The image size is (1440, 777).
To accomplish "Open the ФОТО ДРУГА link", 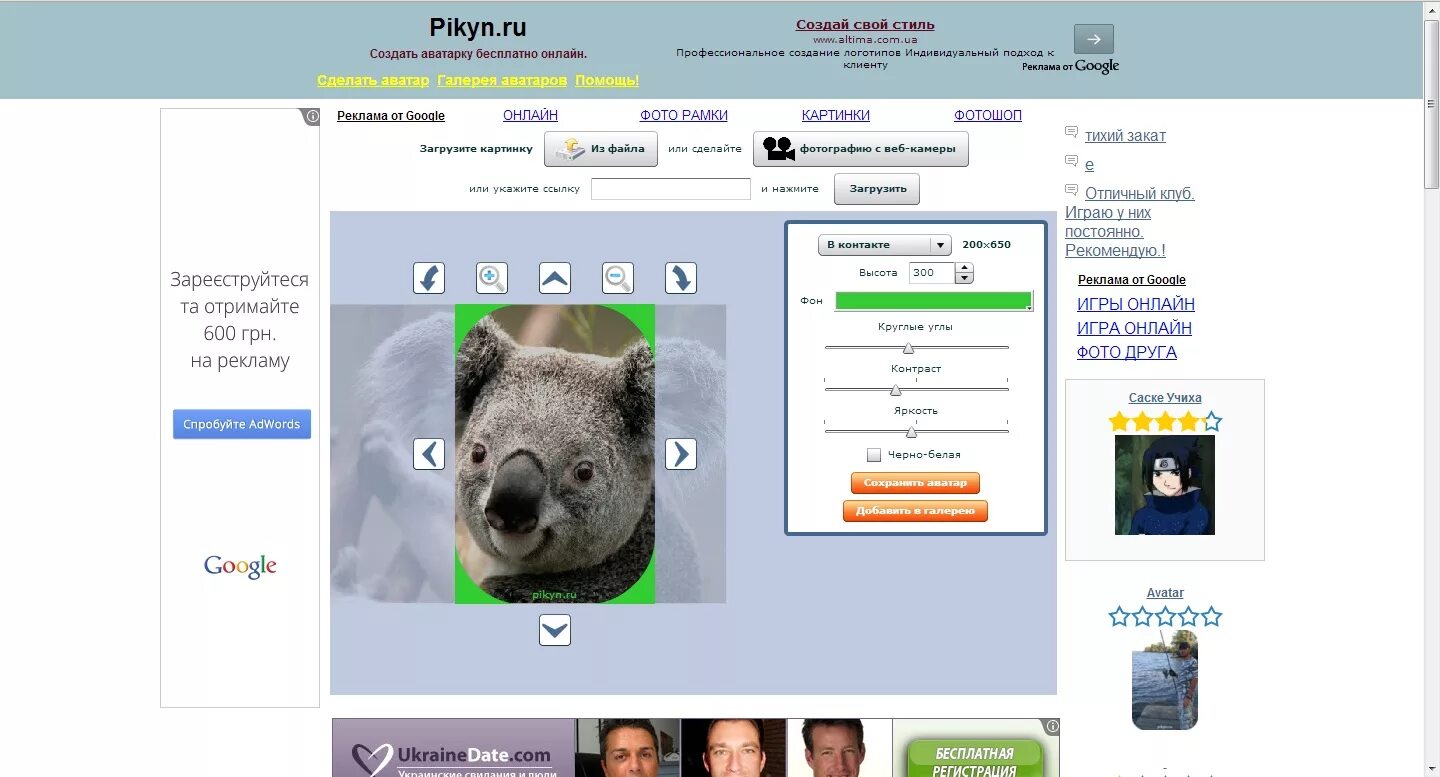I will point(1127,352).
